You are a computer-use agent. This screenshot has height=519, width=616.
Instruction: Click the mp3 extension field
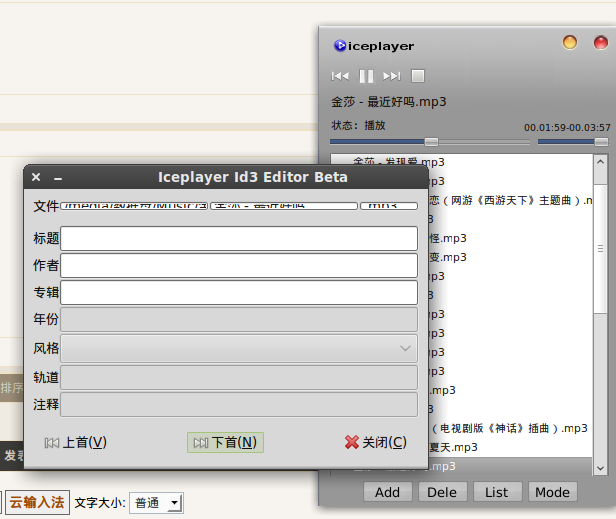(x=389, y=206)
